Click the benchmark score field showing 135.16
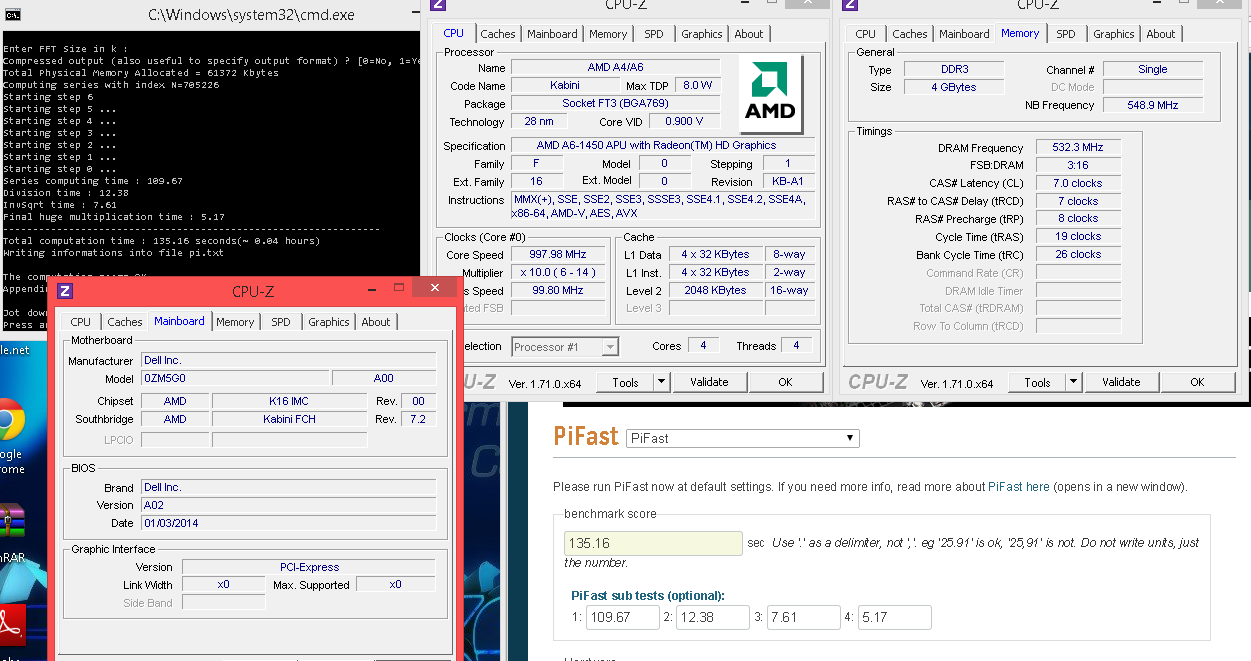This screenshot has width=1251, height=661. (654, 543)
